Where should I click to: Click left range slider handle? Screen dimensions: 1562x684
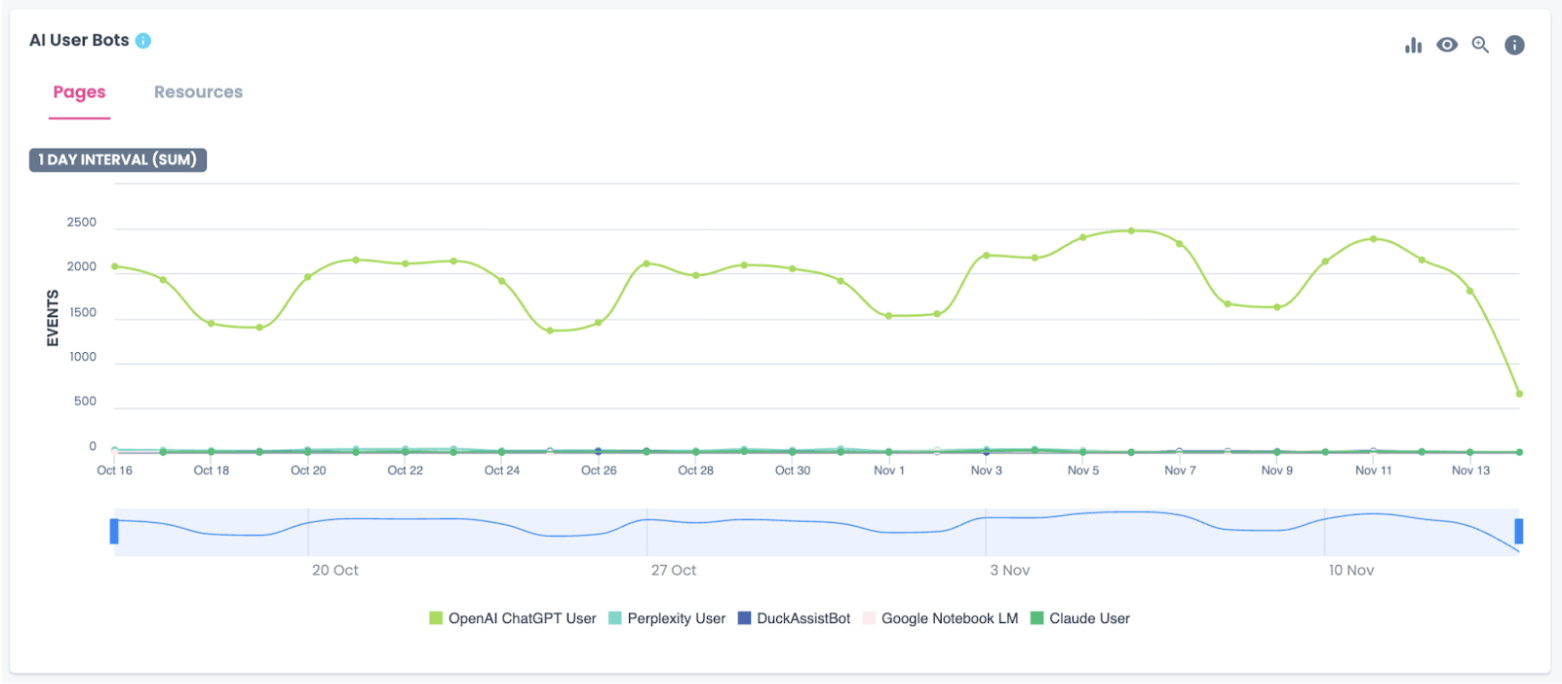pyautogui.click(x=114, y=531)
